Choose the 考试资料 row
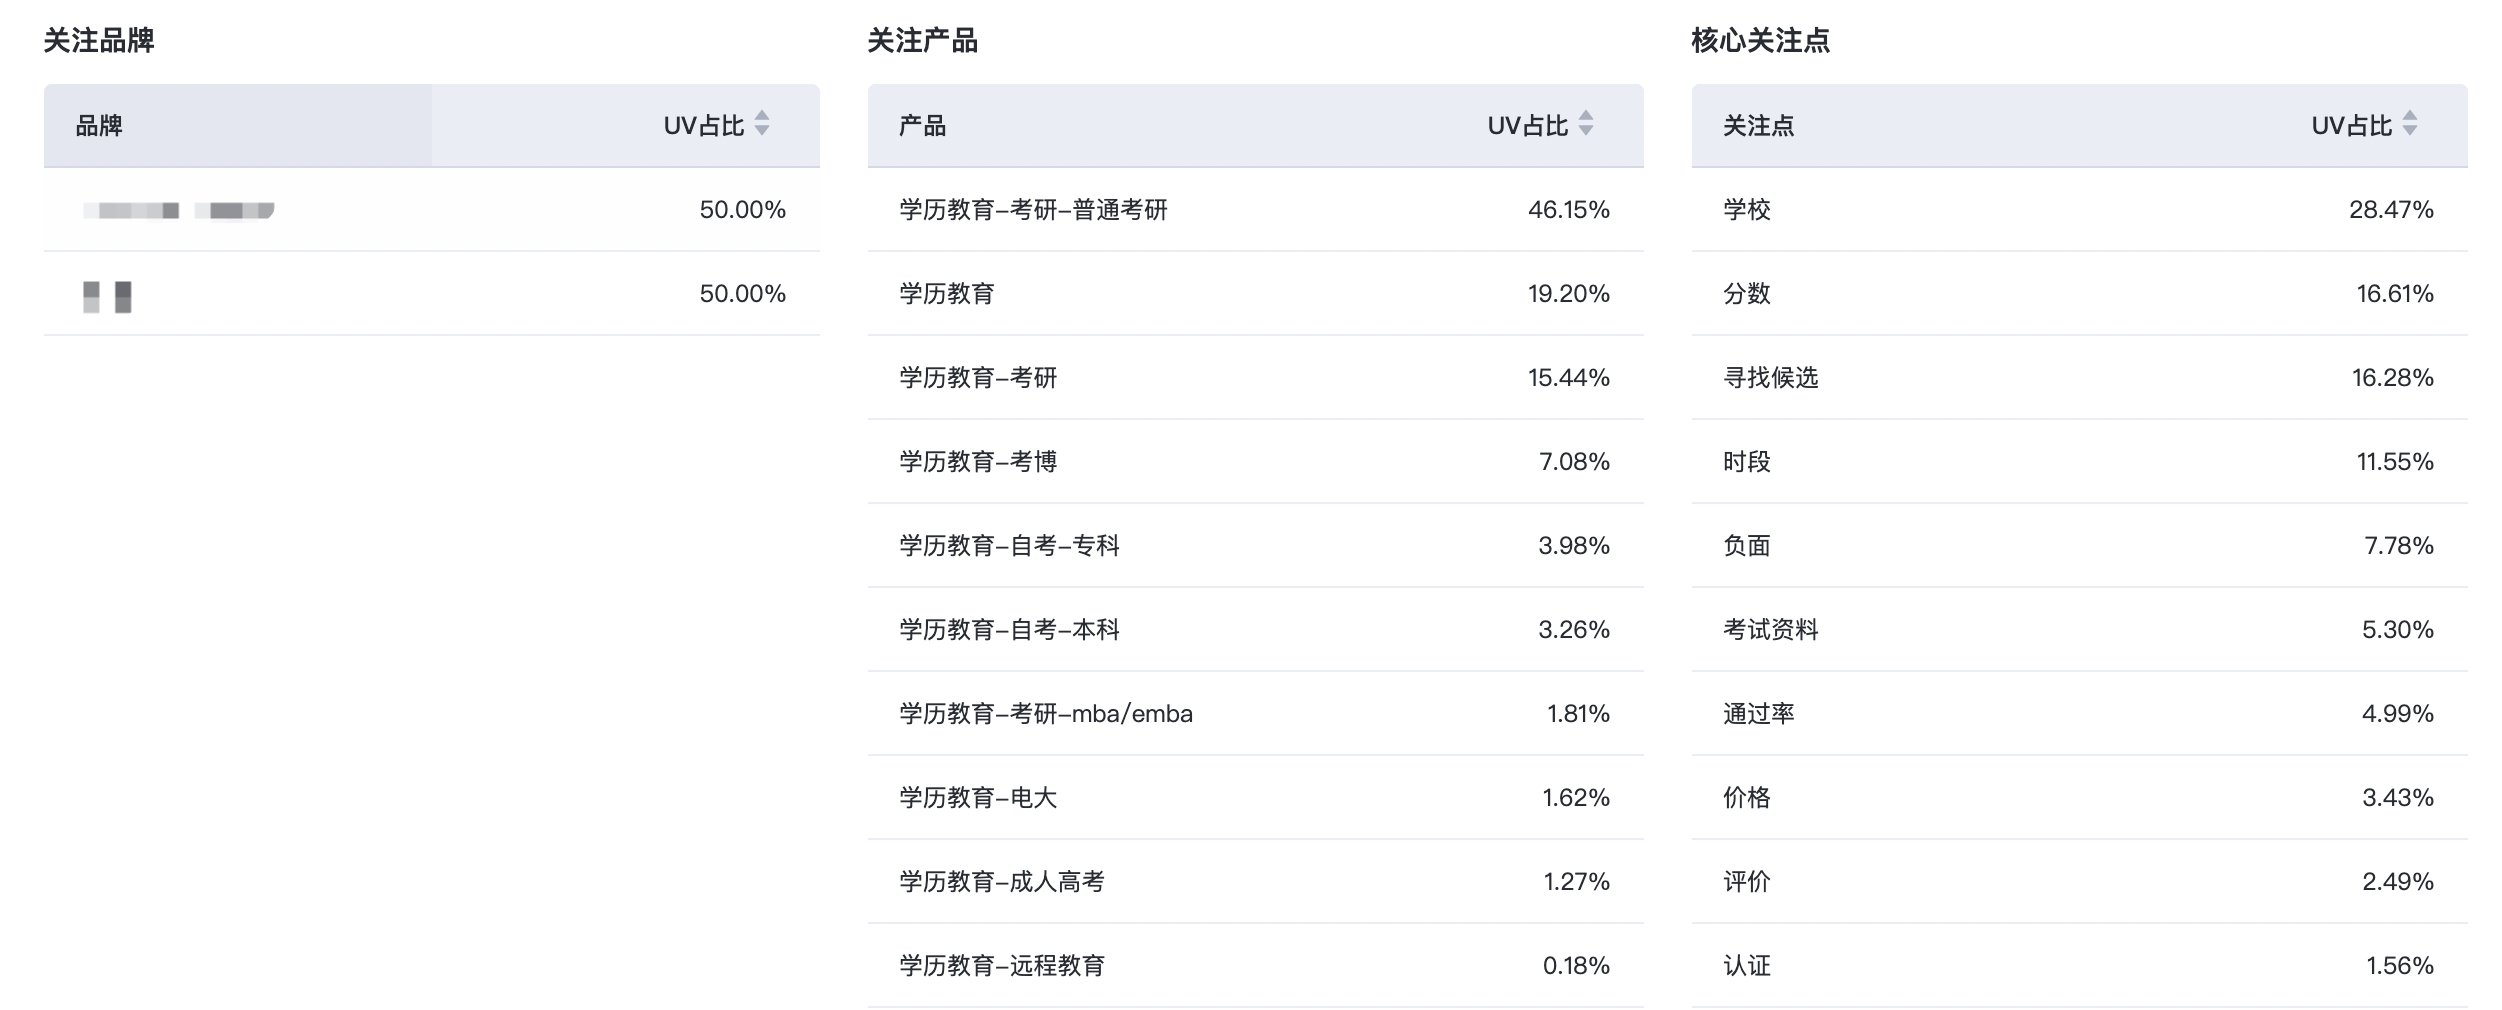The height and width of the screenshot is (1010, 2502). pyautogui.click(x=1770, y=630)
